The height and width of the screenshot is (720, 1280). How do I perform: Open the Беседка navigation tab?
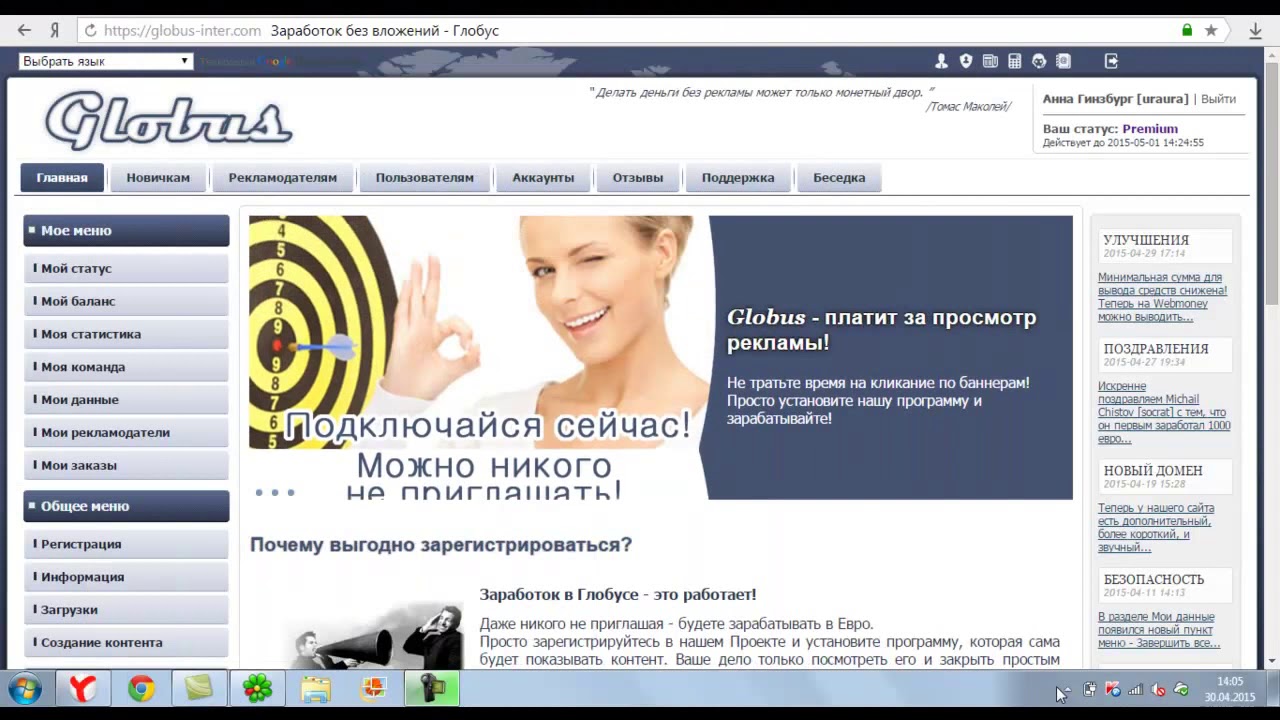(839, 178)
